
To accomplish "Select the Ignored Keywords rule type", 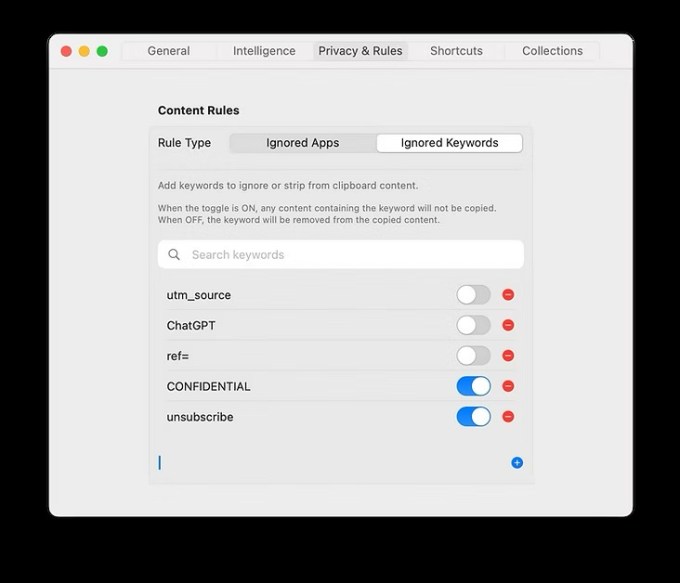I will [449, 143].
